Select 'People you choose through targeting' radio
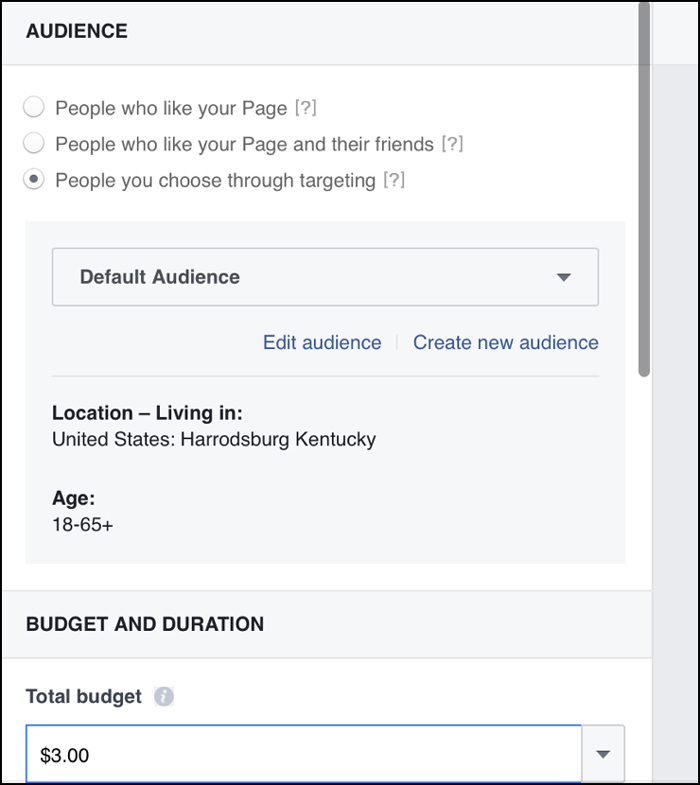This screenshot has height=785, width=700. point(34,179)
